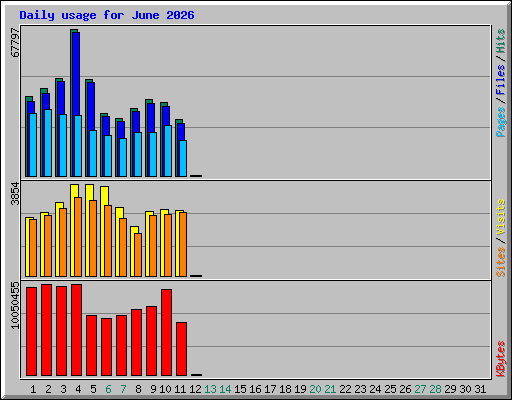Click the "67797" axis value
This screenshot has height=400, width=512.
(15, 42)
